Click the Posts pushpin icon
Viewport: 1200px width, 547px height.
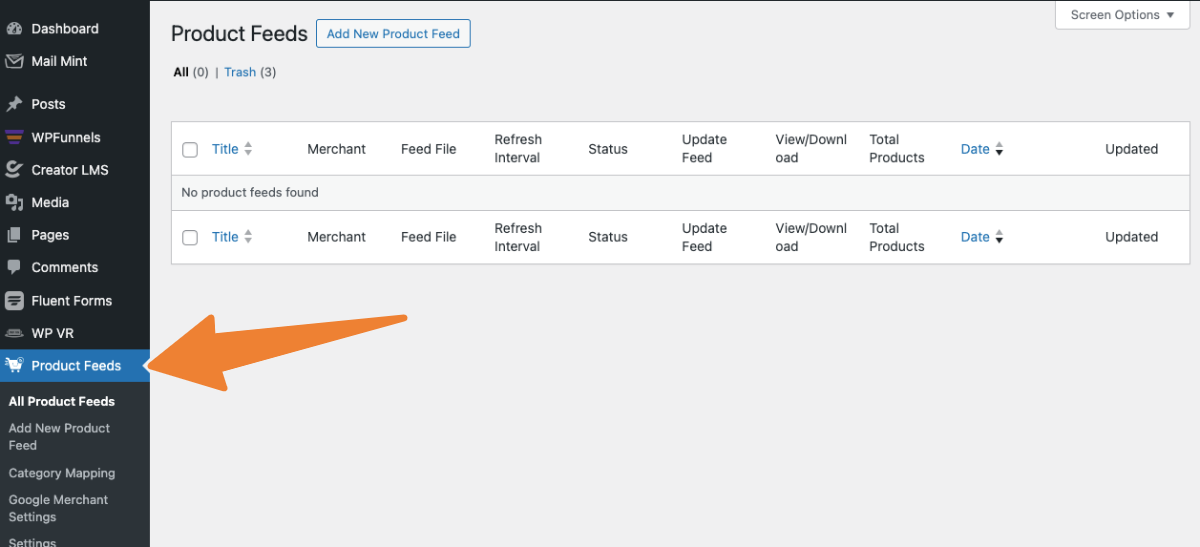point(14,104)
